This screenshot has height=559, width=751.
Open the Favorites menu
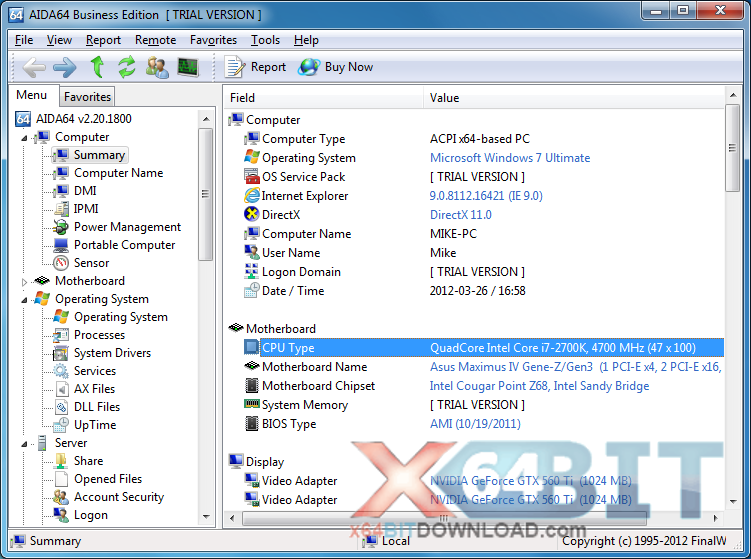[x=214, y=40]
